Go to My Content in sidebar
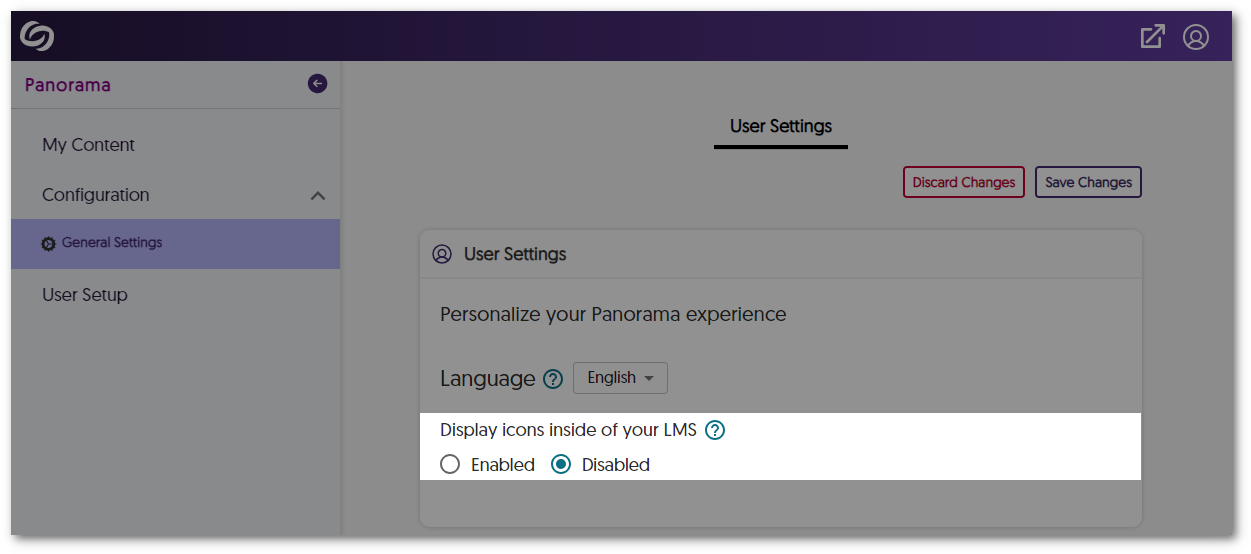The width and height of the screenshot is (1251, 554). [x=88, y=145]
